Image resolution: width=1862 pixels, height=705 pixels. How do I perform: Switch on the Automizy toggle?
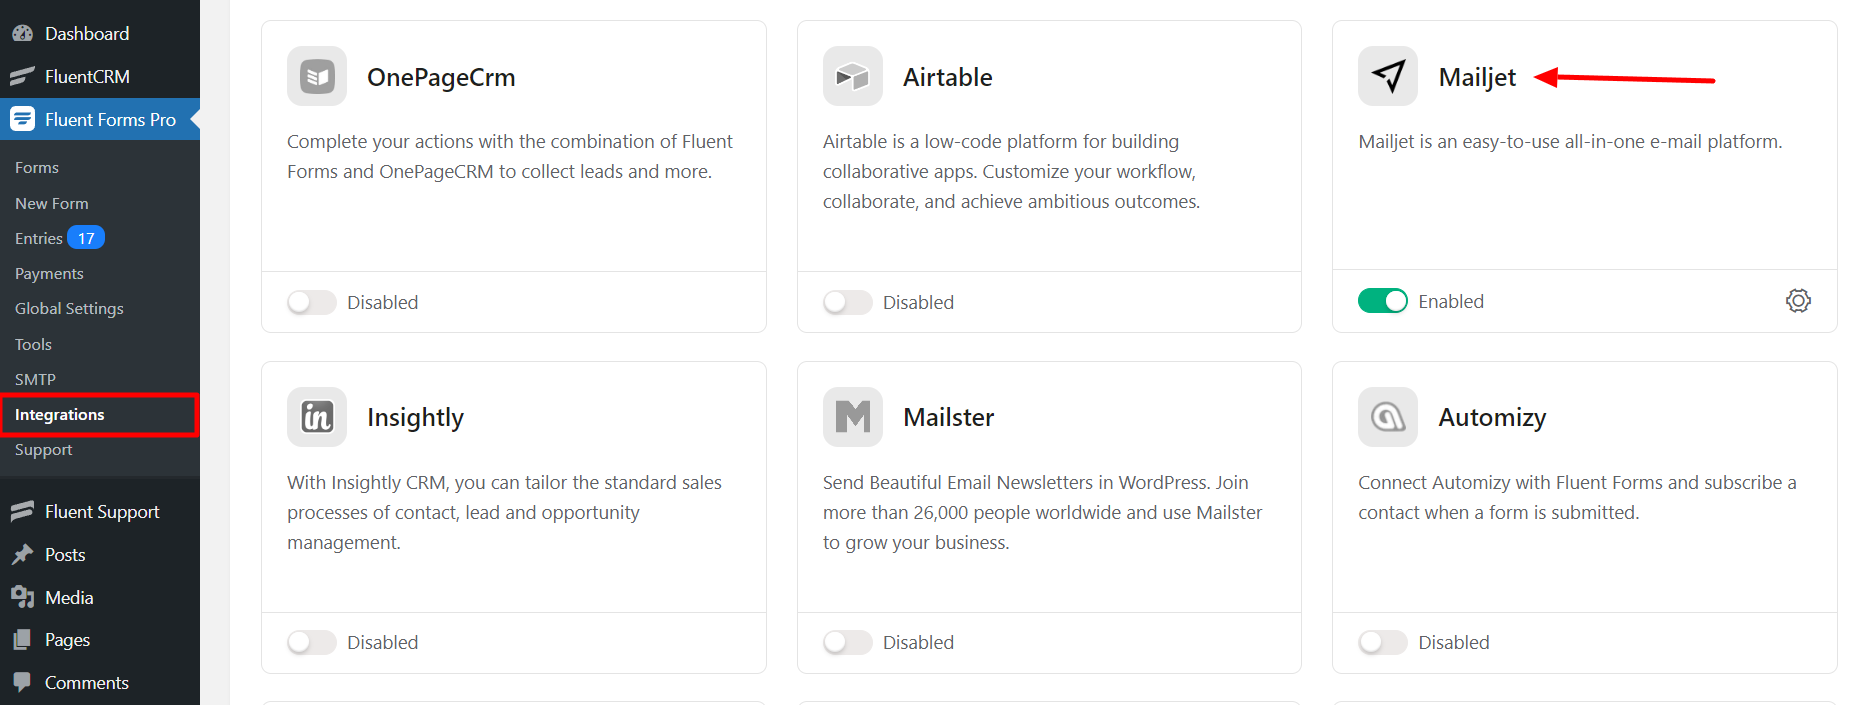1383,642
